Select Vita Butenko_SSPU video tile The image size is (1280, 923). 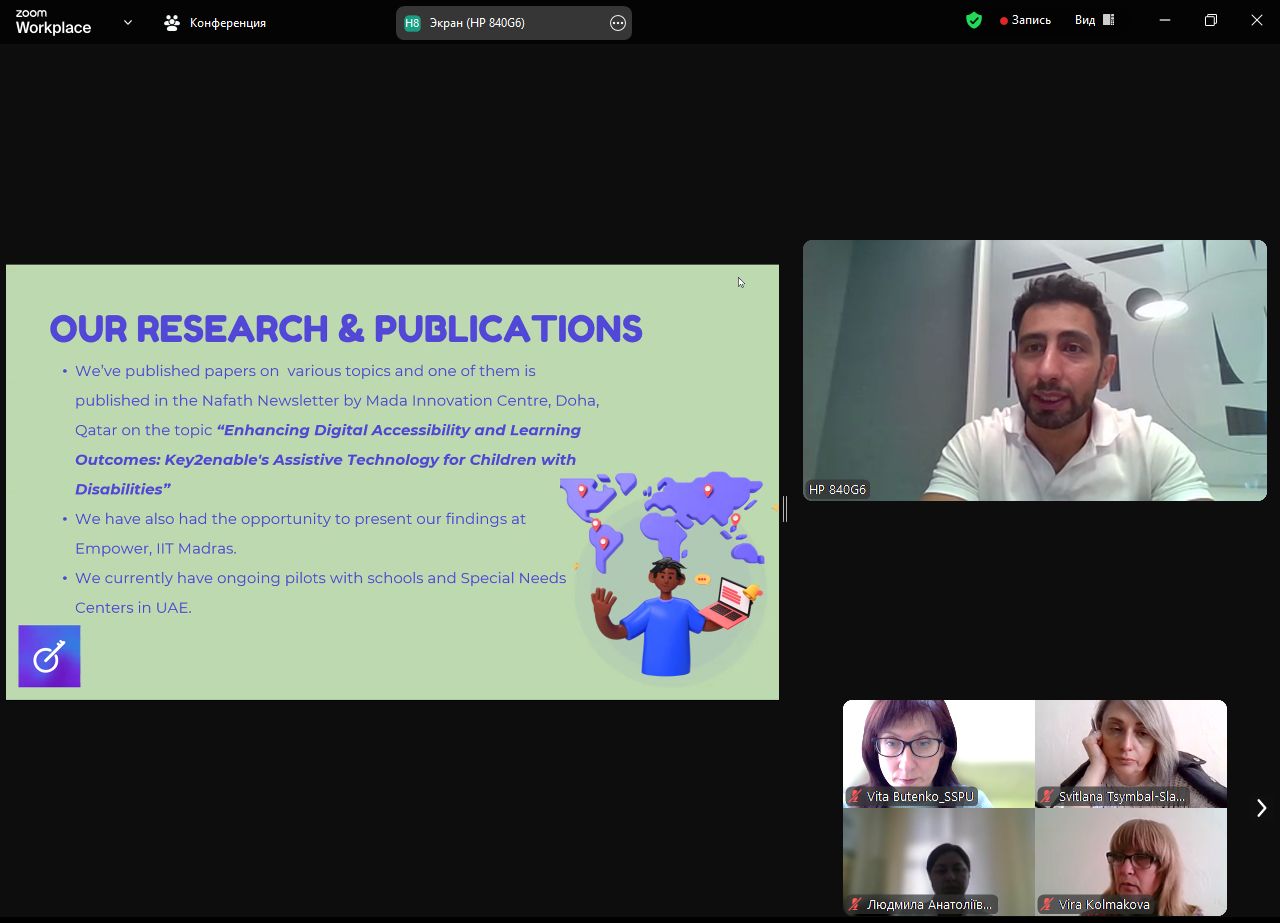[939, 754]
